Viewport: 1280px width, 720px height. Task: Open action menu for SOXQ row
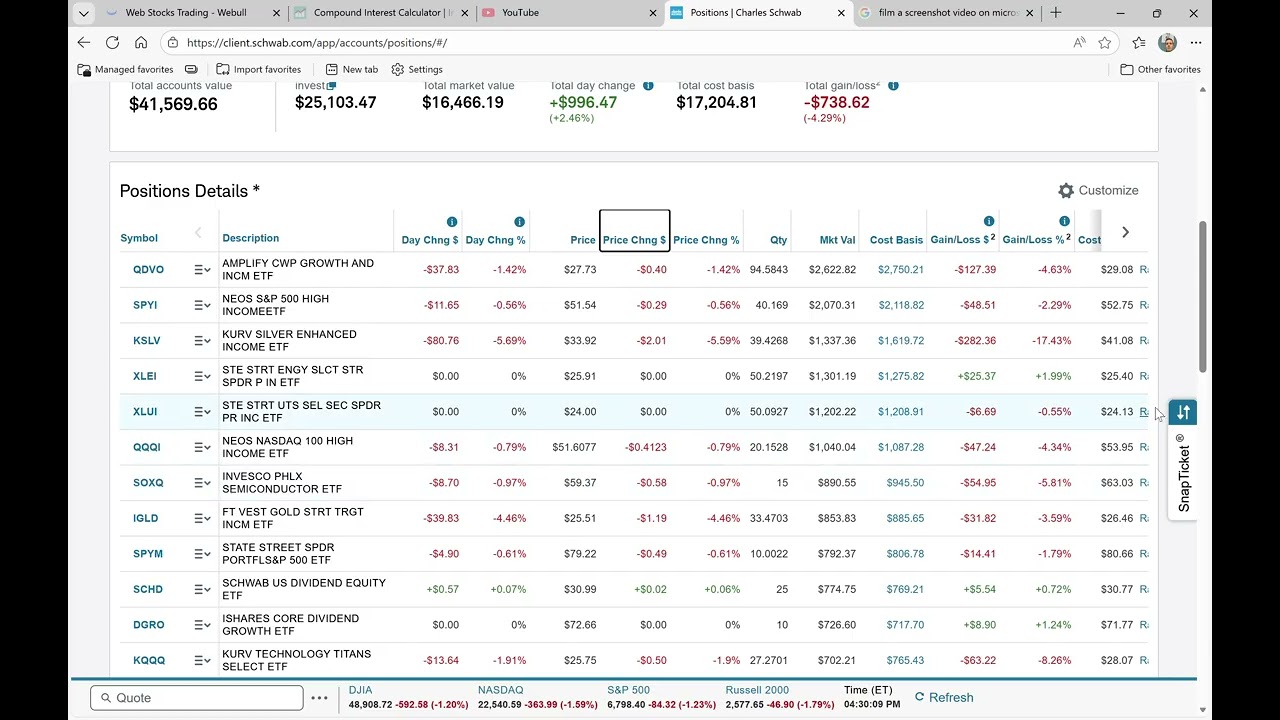coord(202,483)
